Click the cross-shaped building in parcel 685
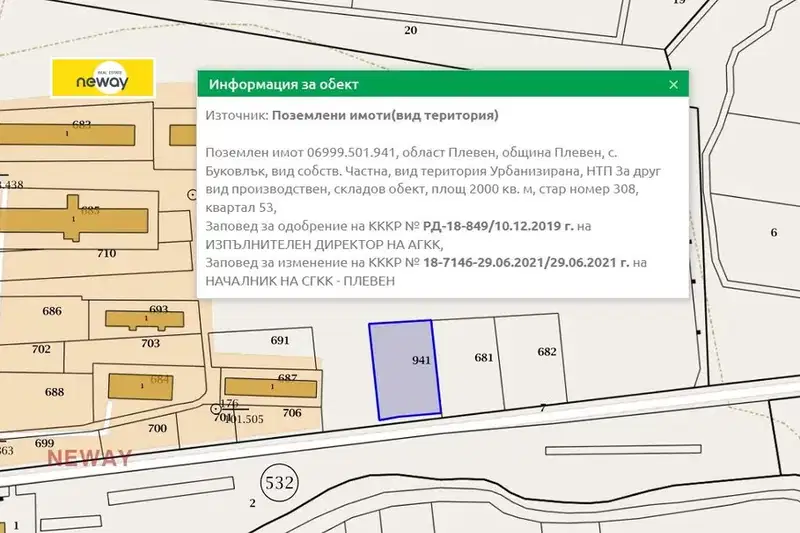Viewport: 800px width, 533px height. (74, 219)
